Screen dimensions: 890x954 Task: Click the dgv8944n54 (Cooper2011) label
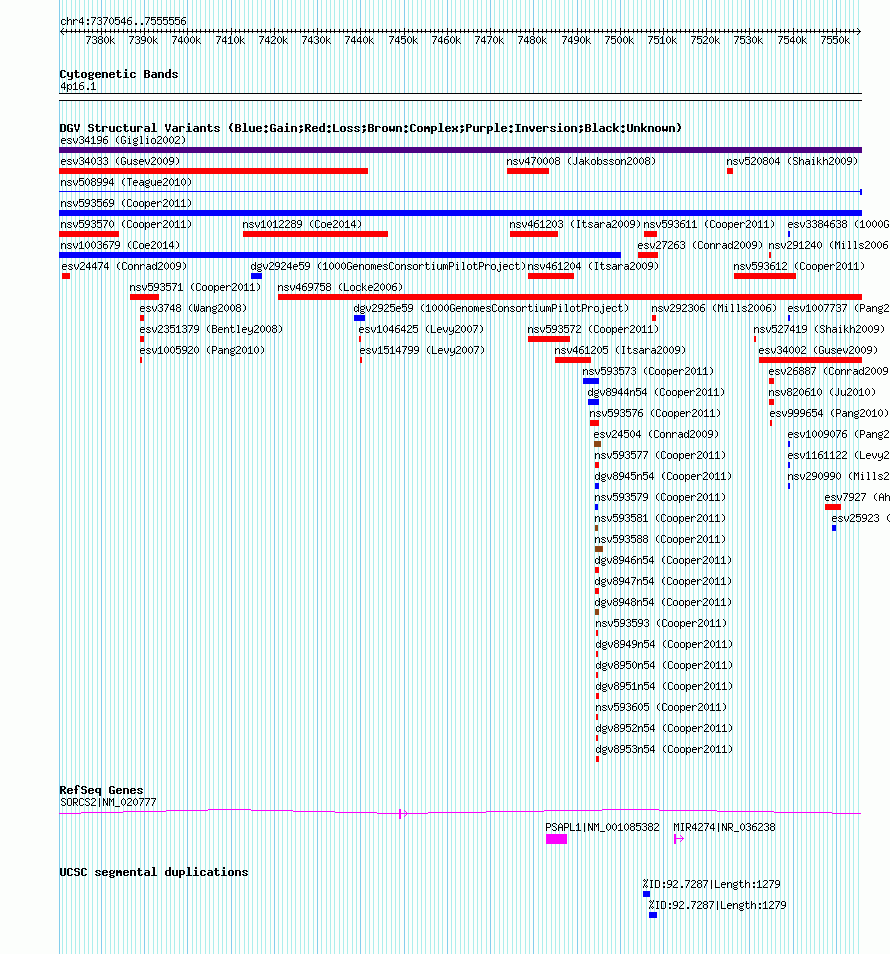click(x=656, y=392)
